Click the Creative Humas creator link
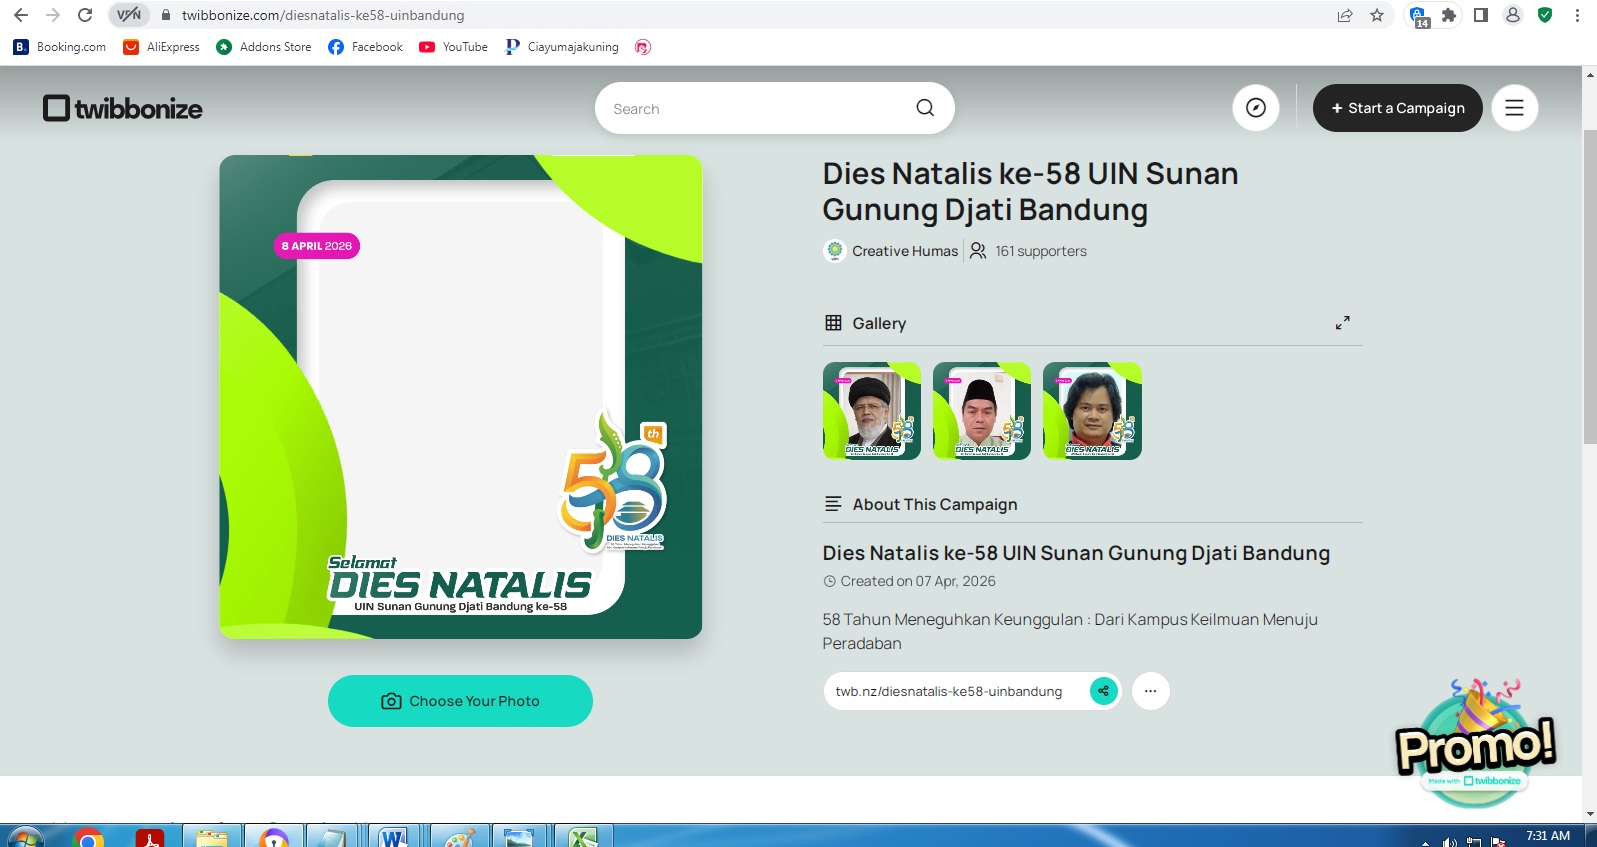 click(904, 251)
